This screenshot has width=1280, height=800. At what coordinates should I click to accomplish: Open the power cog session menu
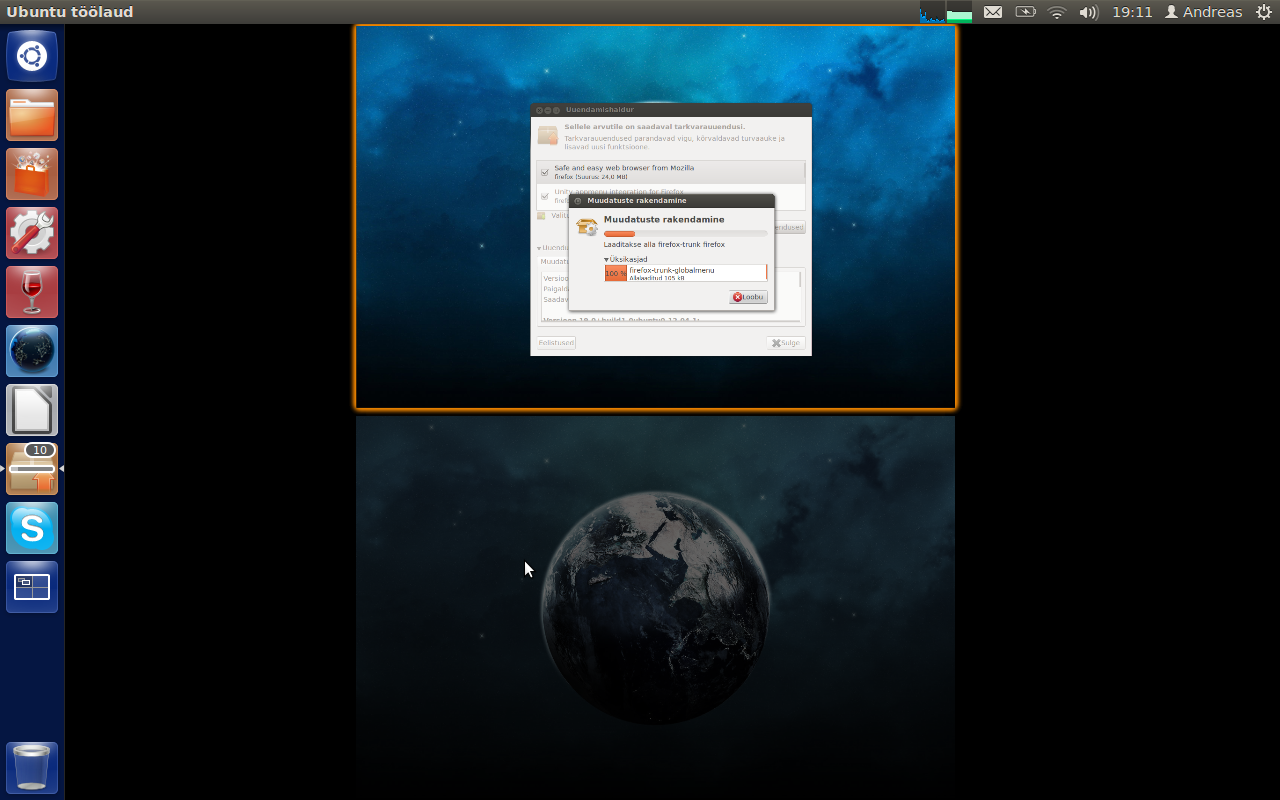(1263, 12)
